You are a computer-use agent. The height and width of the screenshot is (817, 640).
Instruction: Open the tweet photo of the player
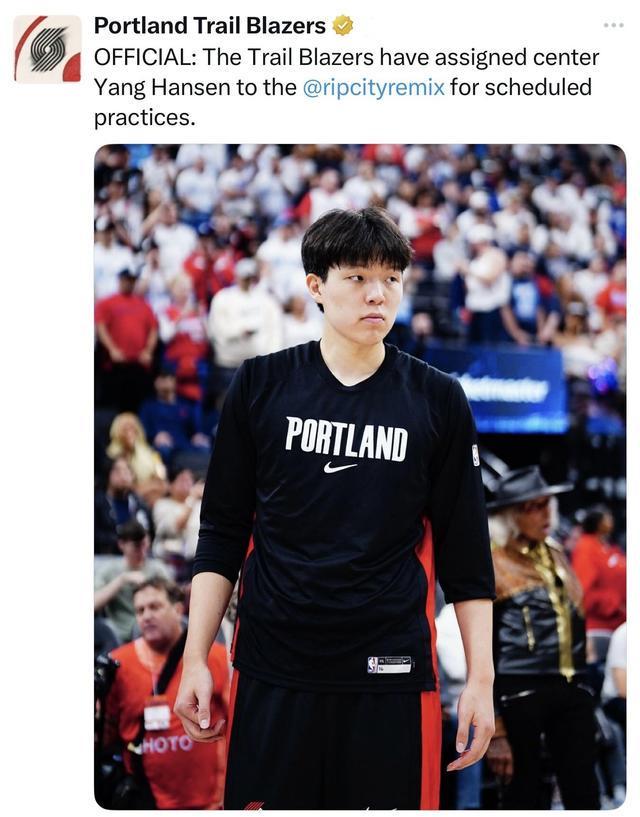(x=360, y=476)
